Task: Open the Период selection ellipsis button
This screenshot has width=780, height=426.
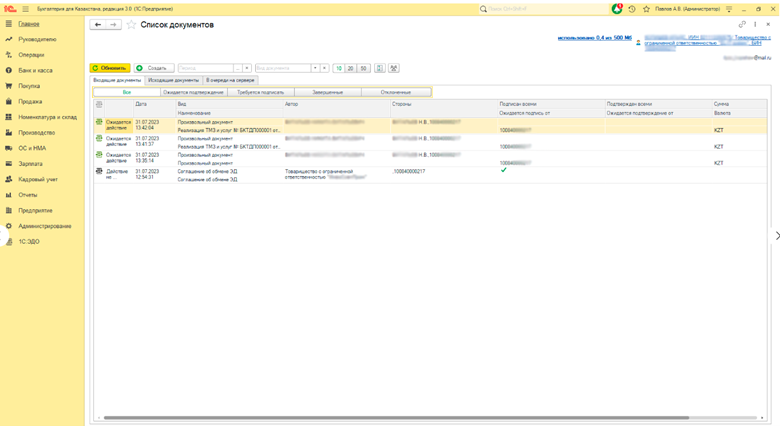Action: coord(238,68)
